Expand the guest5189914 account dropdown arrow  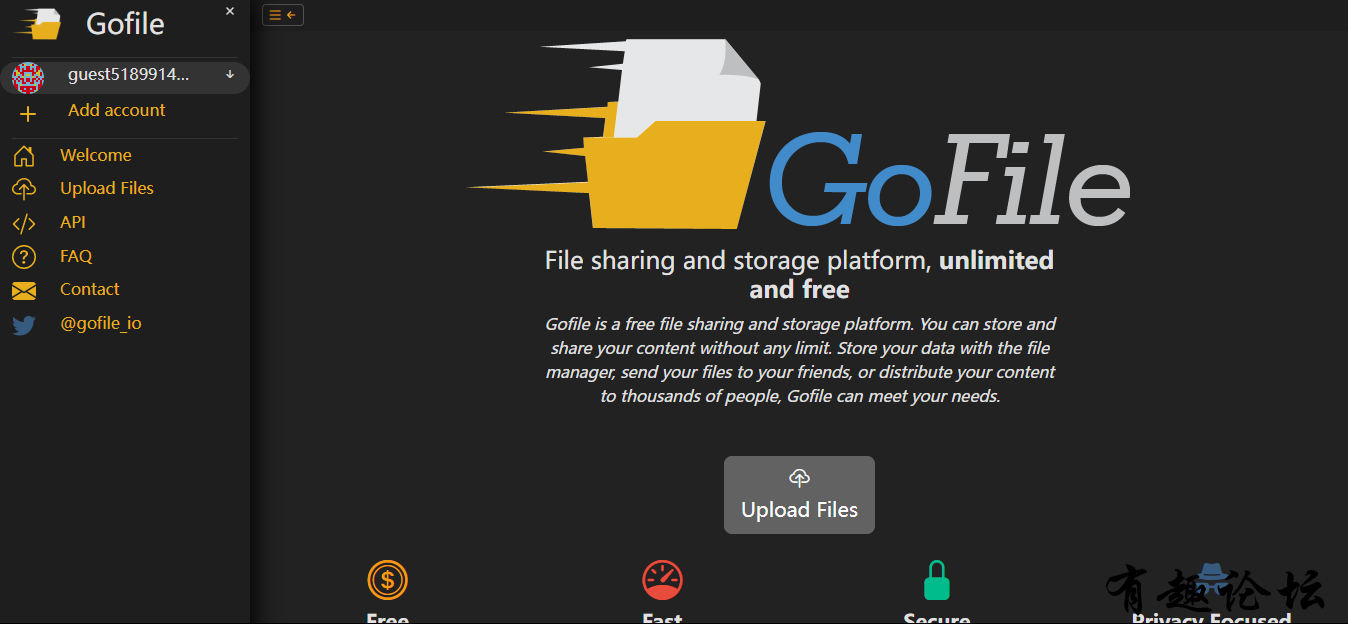[230, 75]
